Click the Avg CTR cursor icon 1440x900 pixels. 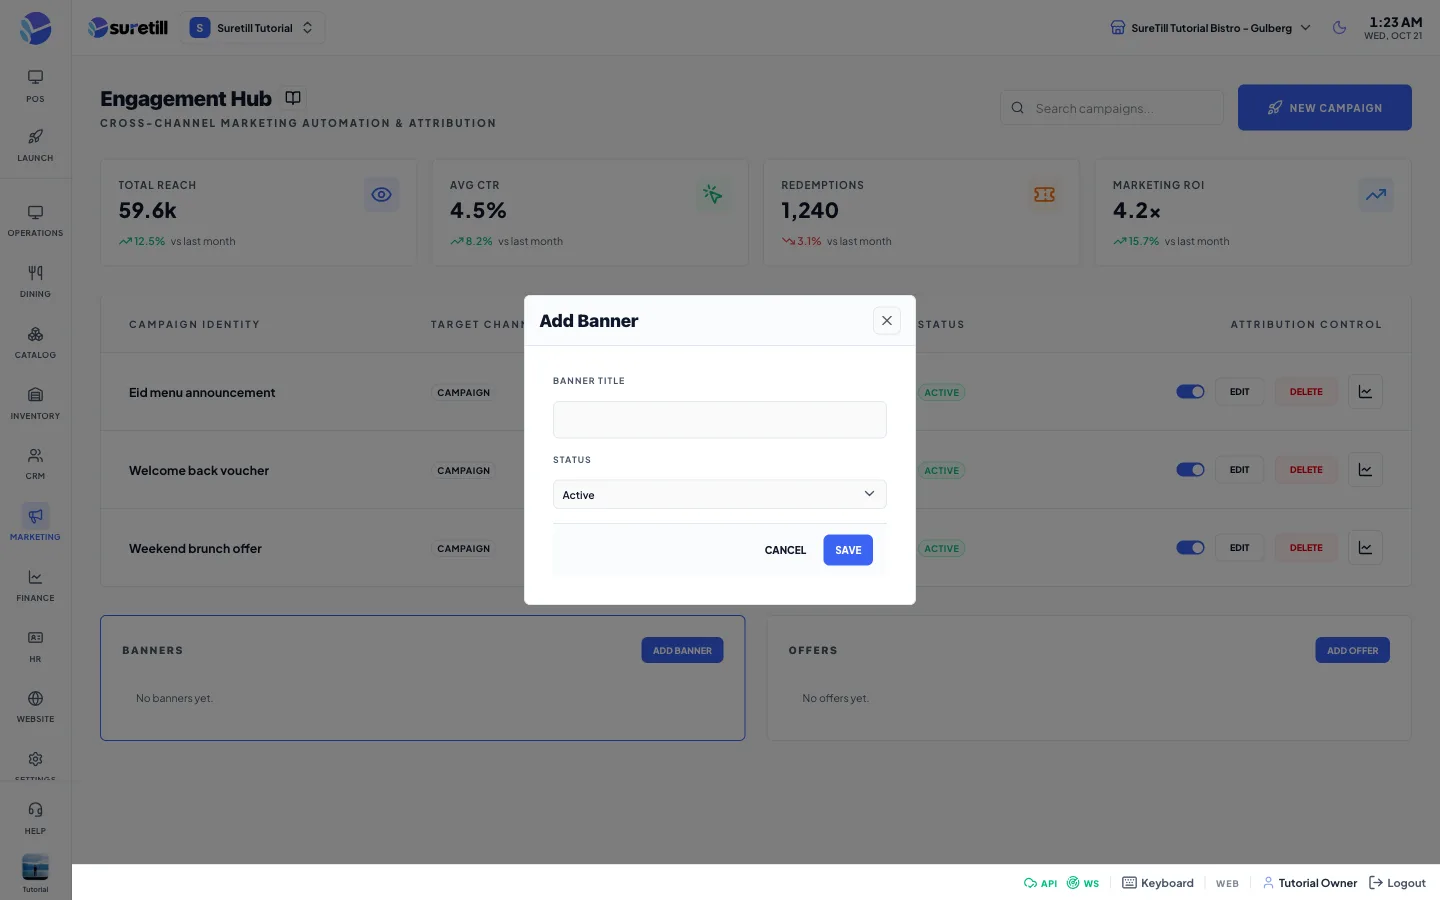pyautogui.click(x=713, y=195)
